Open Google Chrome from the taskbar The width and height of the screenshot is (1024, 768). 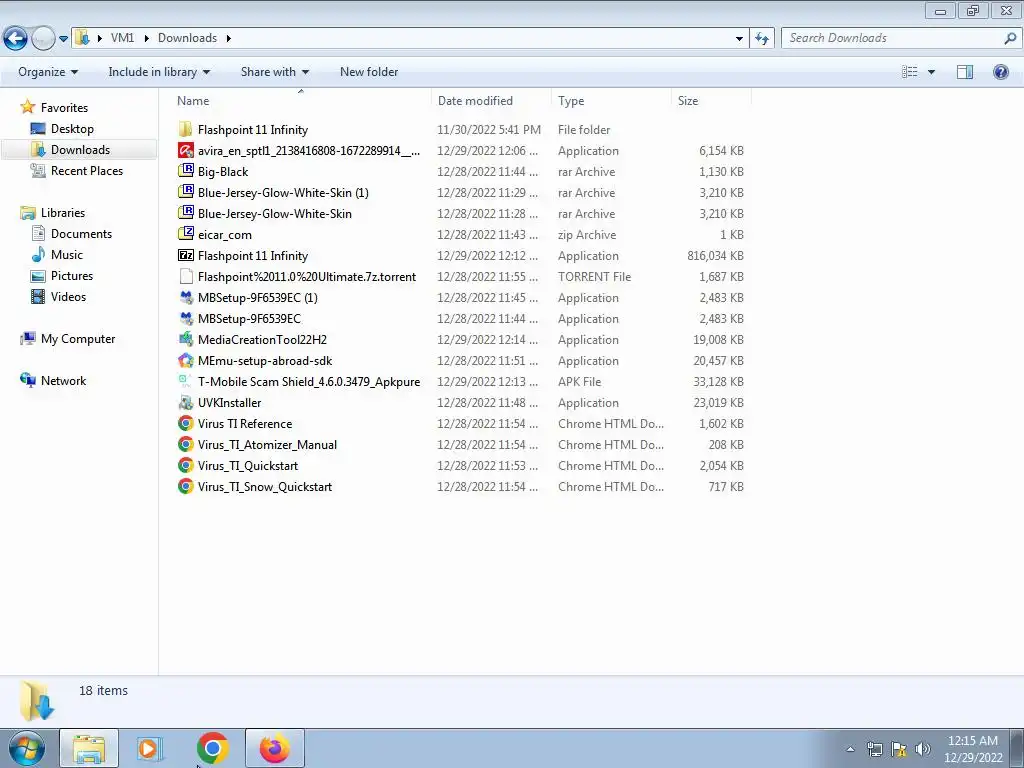(x=212, y=748)
